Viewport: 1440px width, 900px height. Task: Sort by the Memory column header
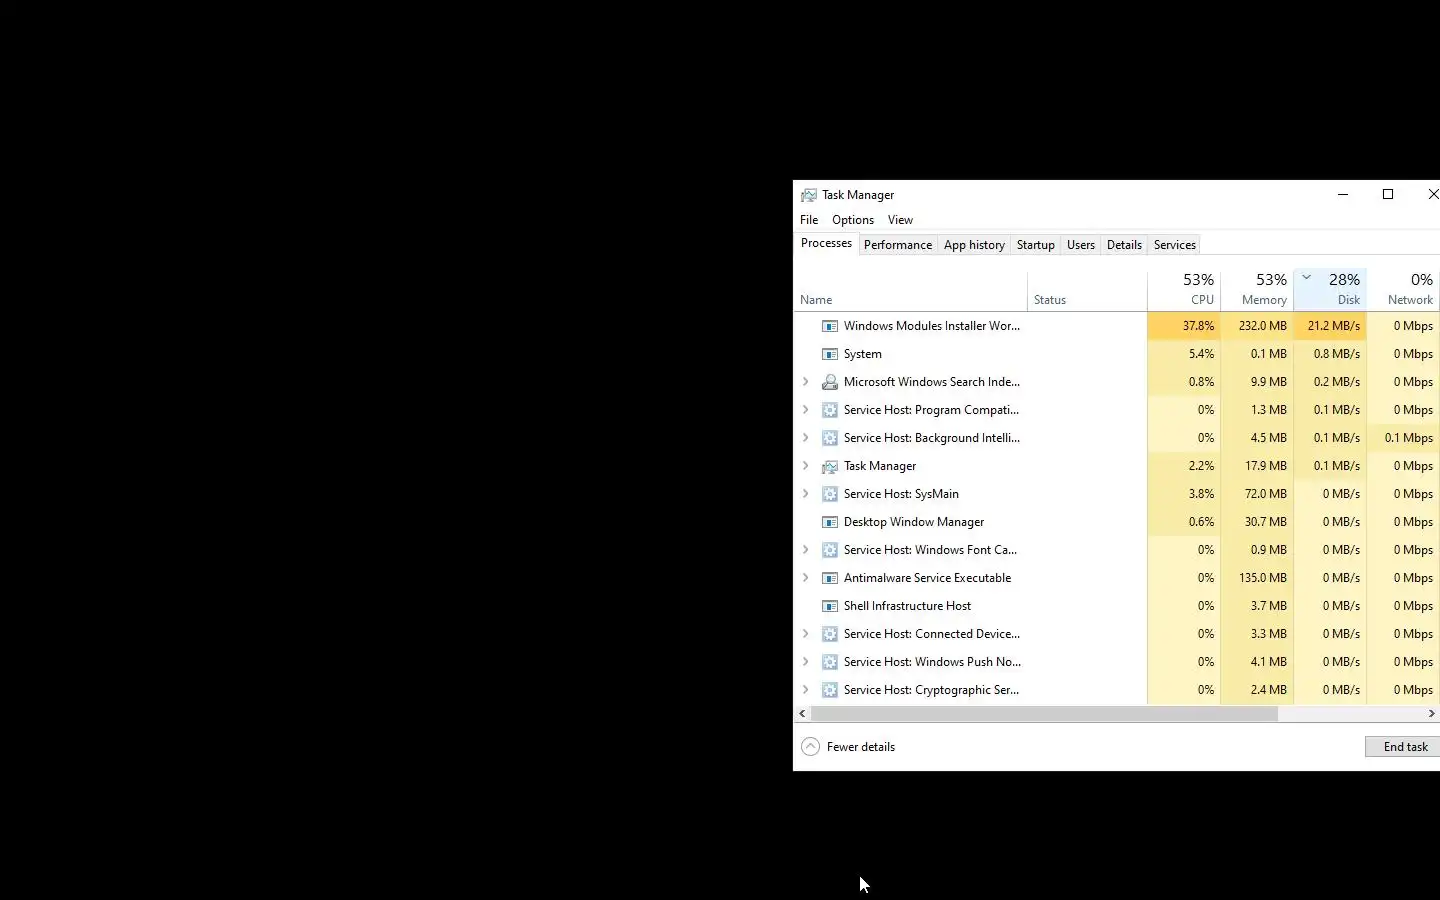pos(1257,290)
